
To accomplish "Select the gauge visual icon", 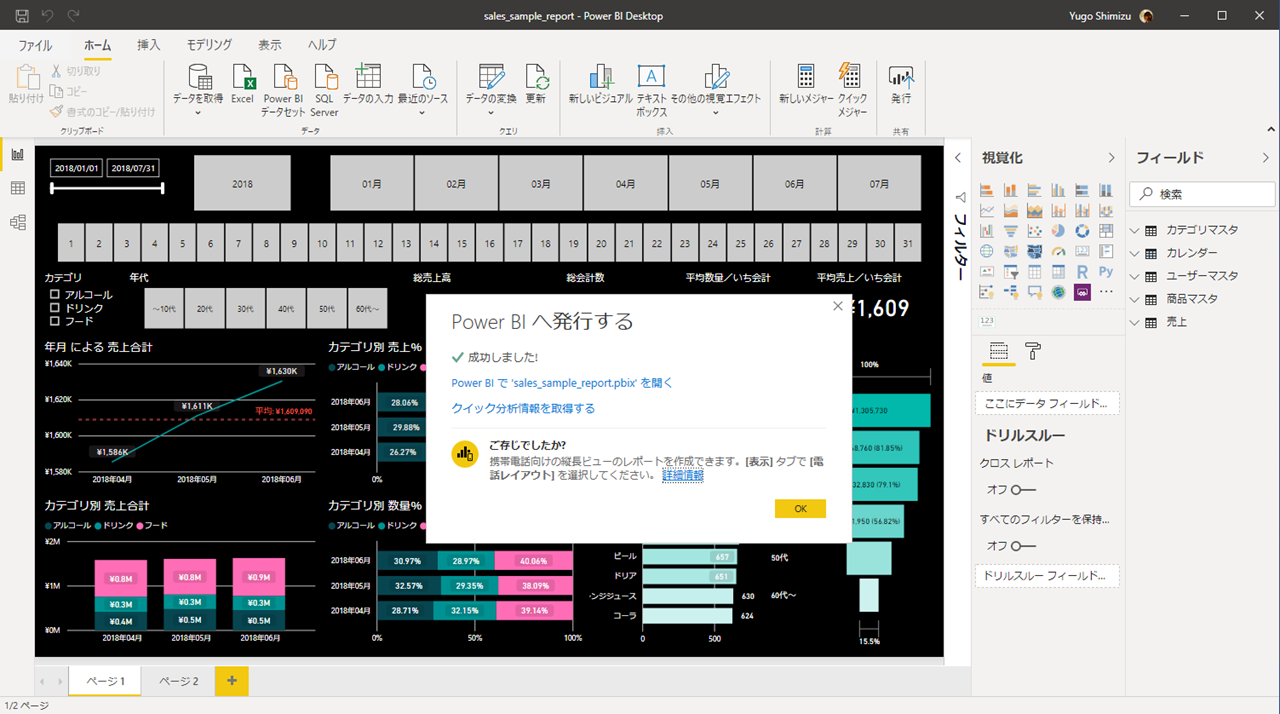I will pos(1059,251).
